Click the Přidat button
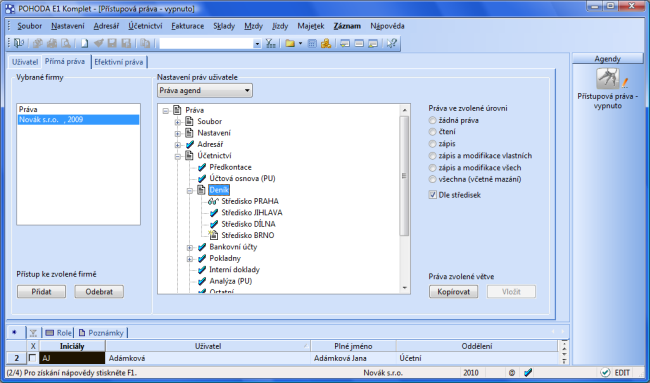650x383 pixels. (x=41, y=291)
